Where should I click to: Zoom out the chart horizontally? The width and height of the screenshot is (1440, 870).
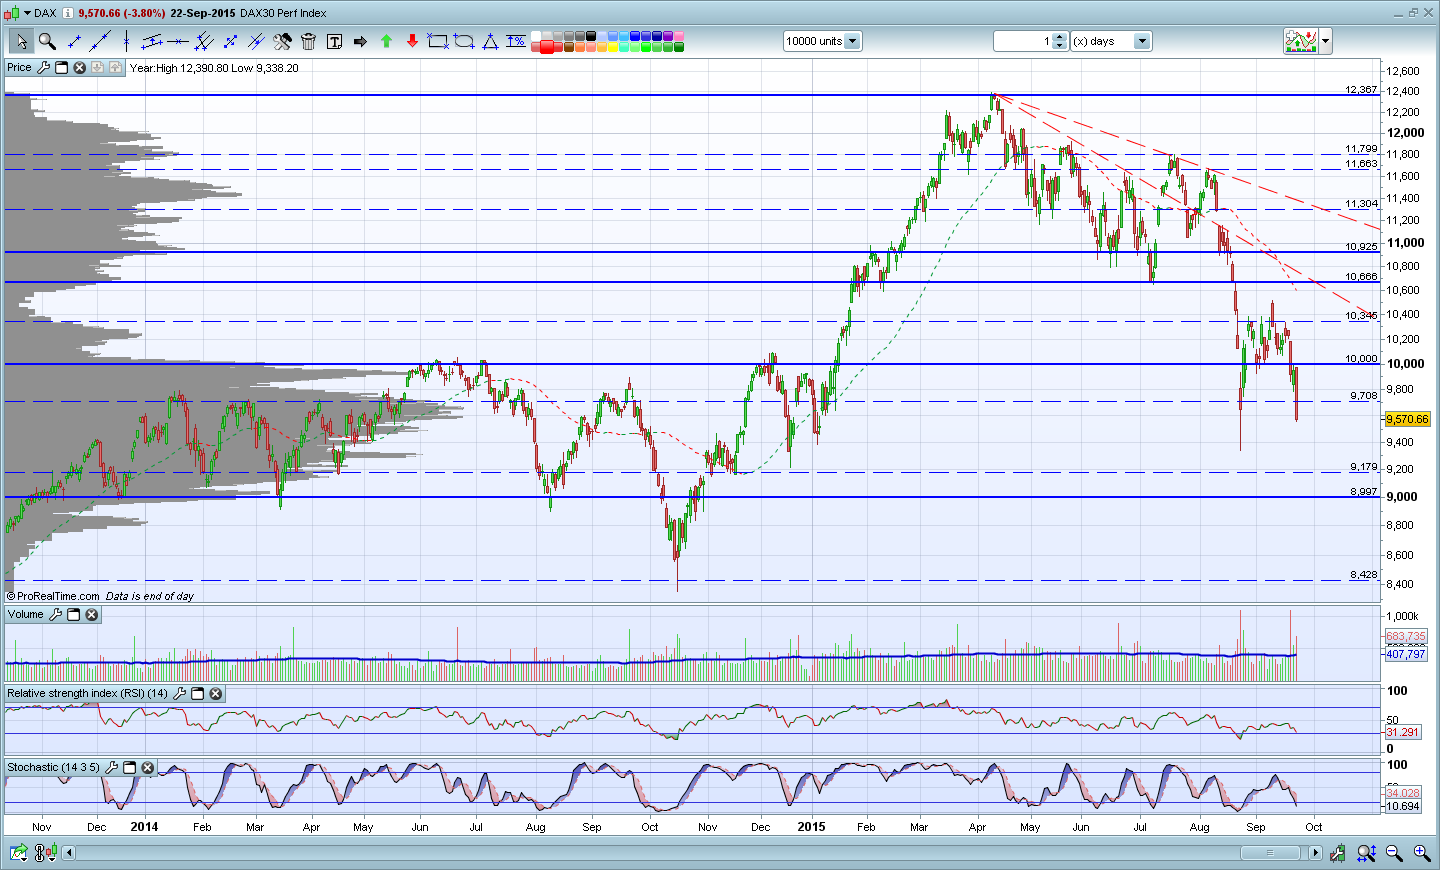pos(1394,853)
